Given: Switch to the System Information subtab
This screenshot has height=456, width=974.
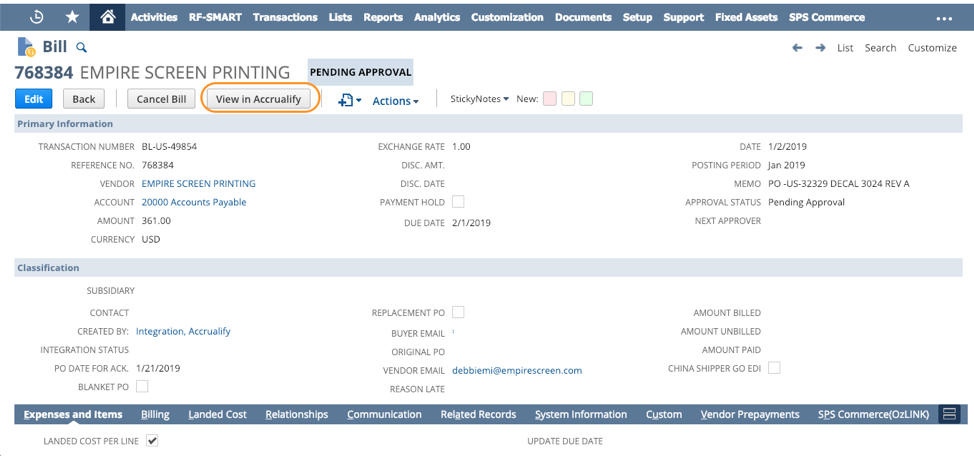Looking at the screenshot, I should coord(581,414).
